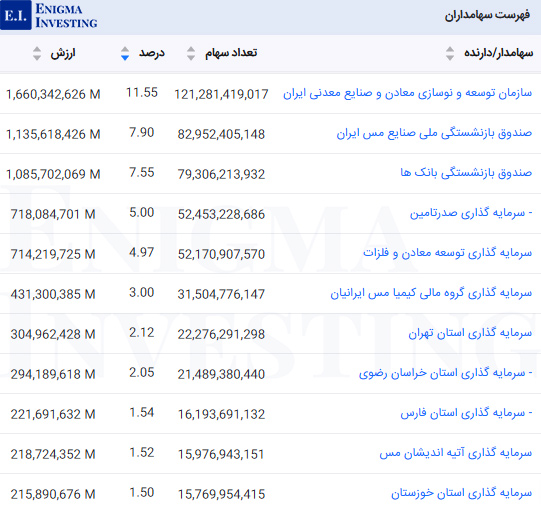Click the درصد column header label
The height and width of the screenshot is (513, 541).
152,53
